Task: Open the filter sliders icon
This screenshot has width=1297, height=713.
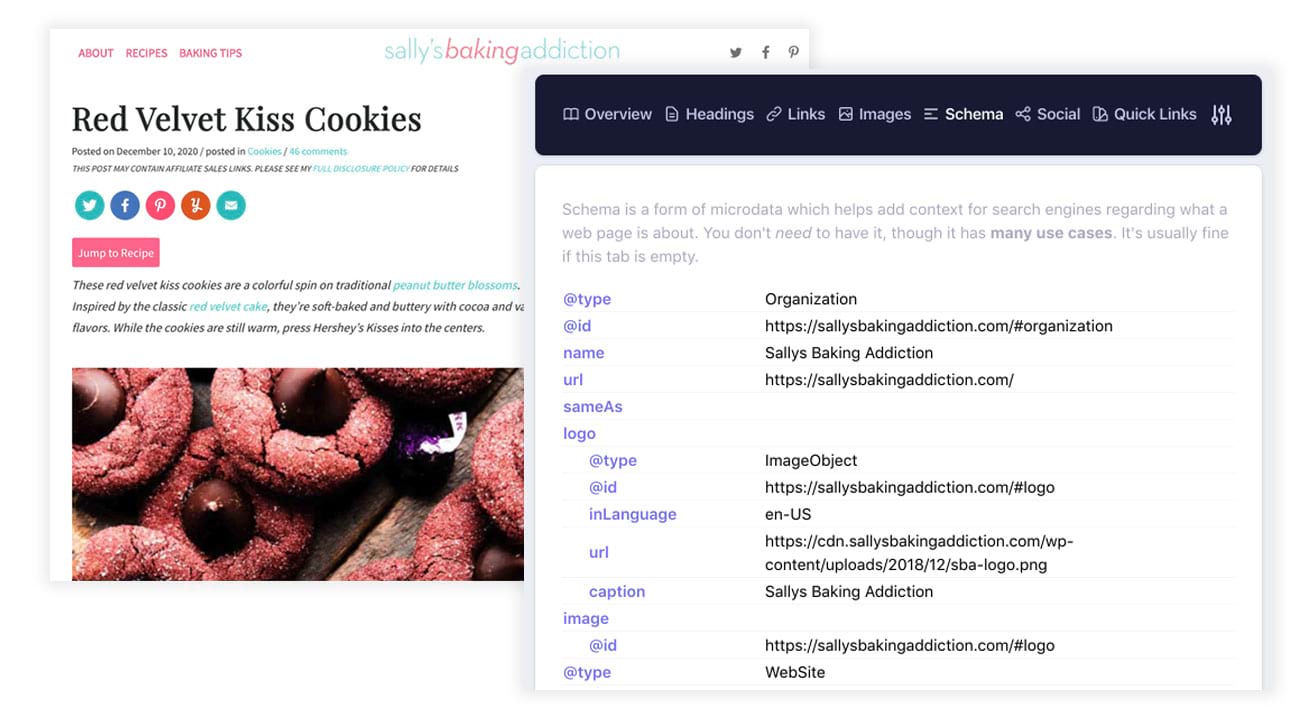Action: [1221, 114]
